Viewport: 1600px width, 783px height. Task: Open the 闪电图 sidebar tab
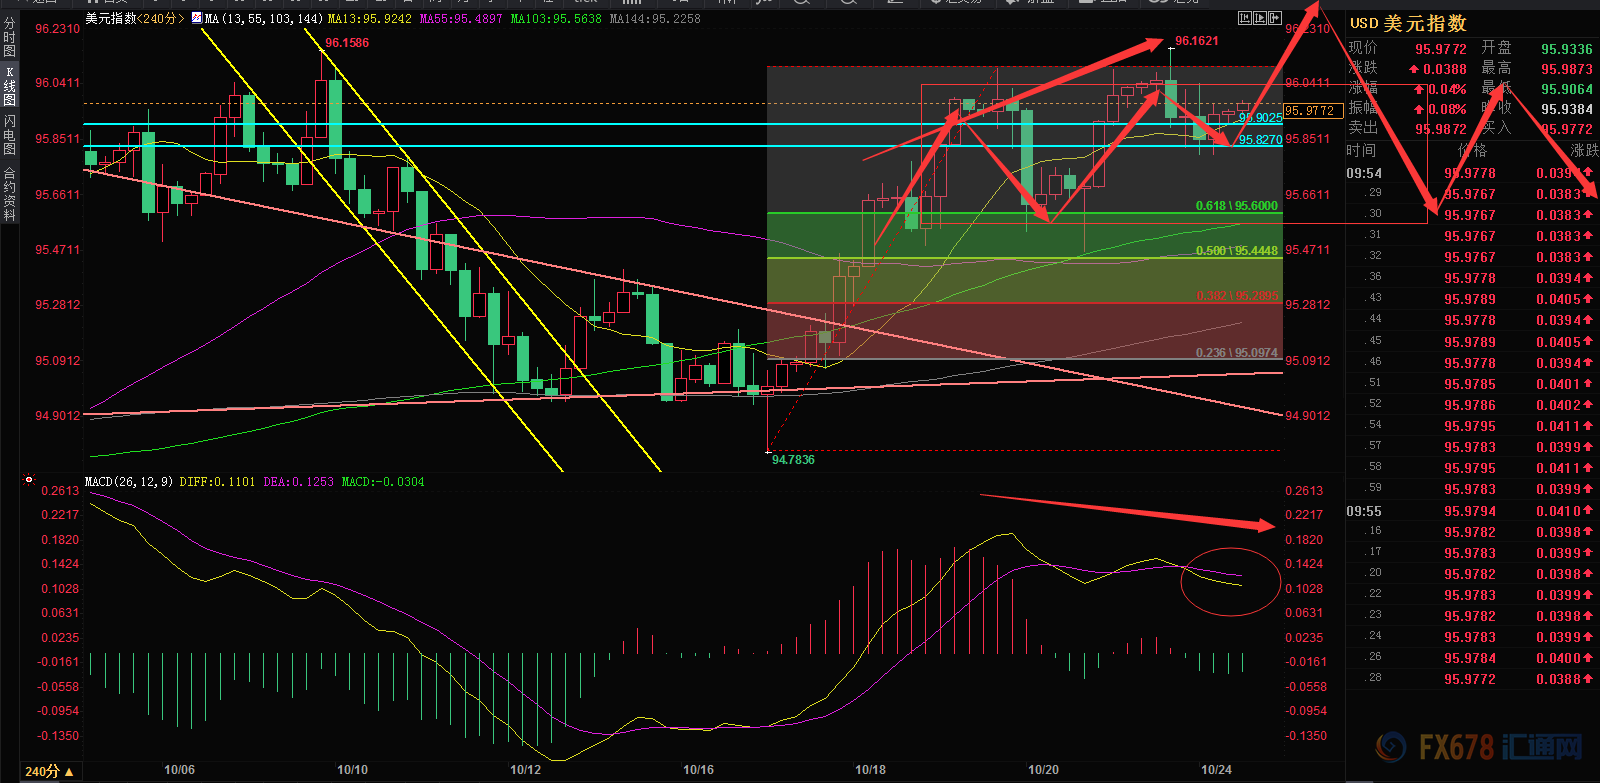point(9,135)
